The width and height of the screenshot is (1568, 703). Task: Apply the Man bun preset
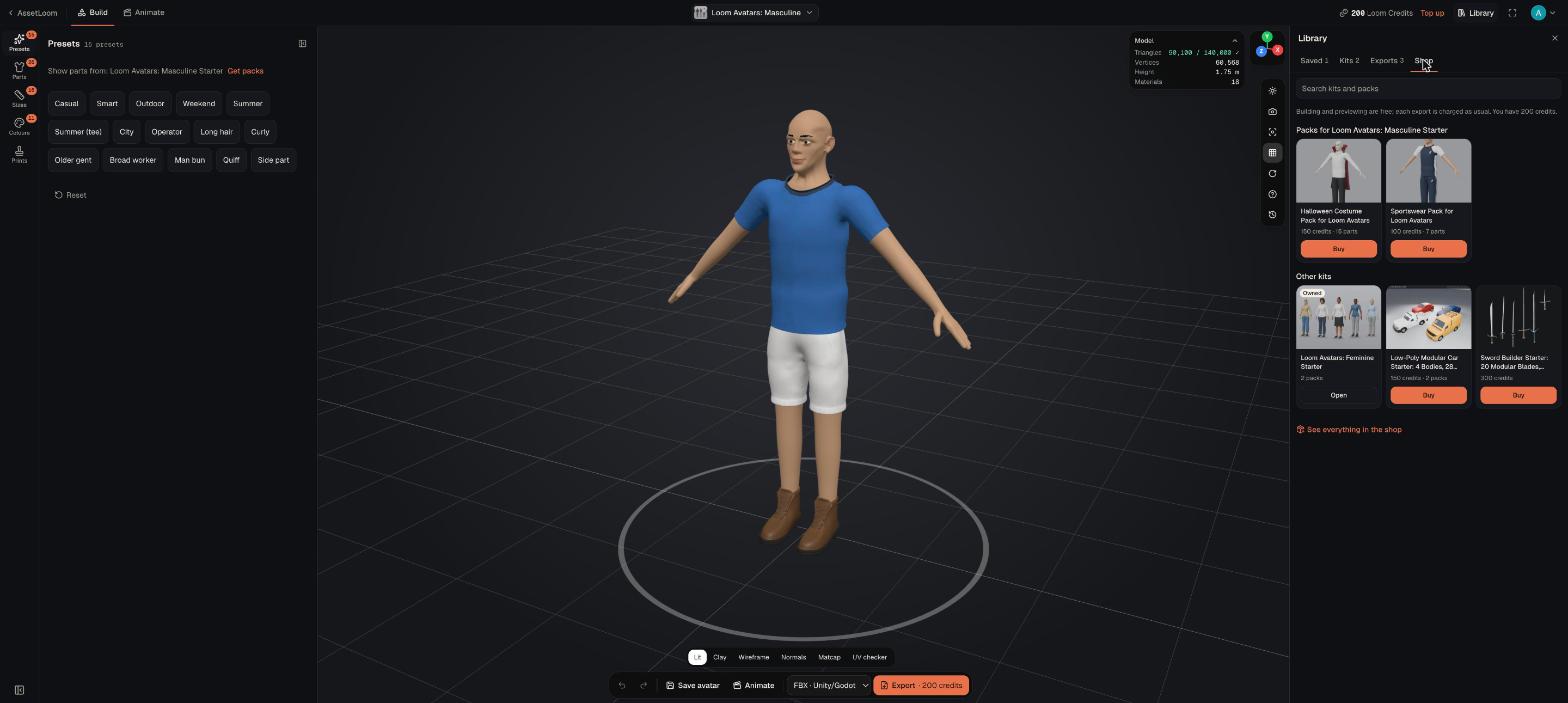190,160
